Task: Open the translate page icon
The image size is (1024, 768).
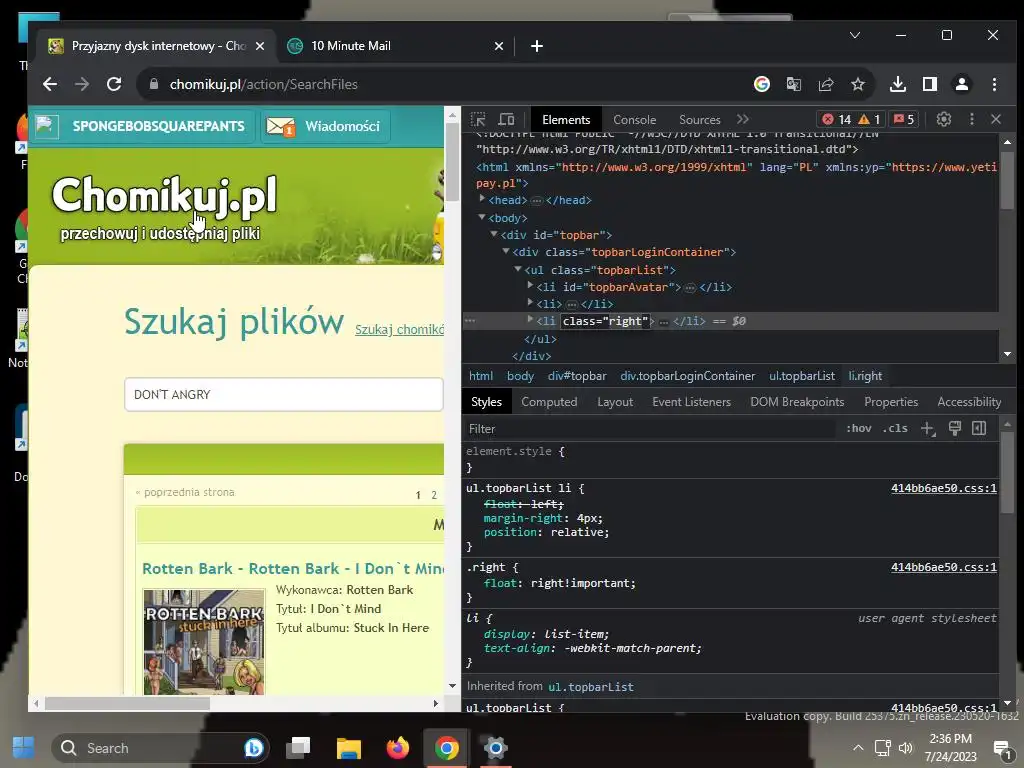Action: 793,84
